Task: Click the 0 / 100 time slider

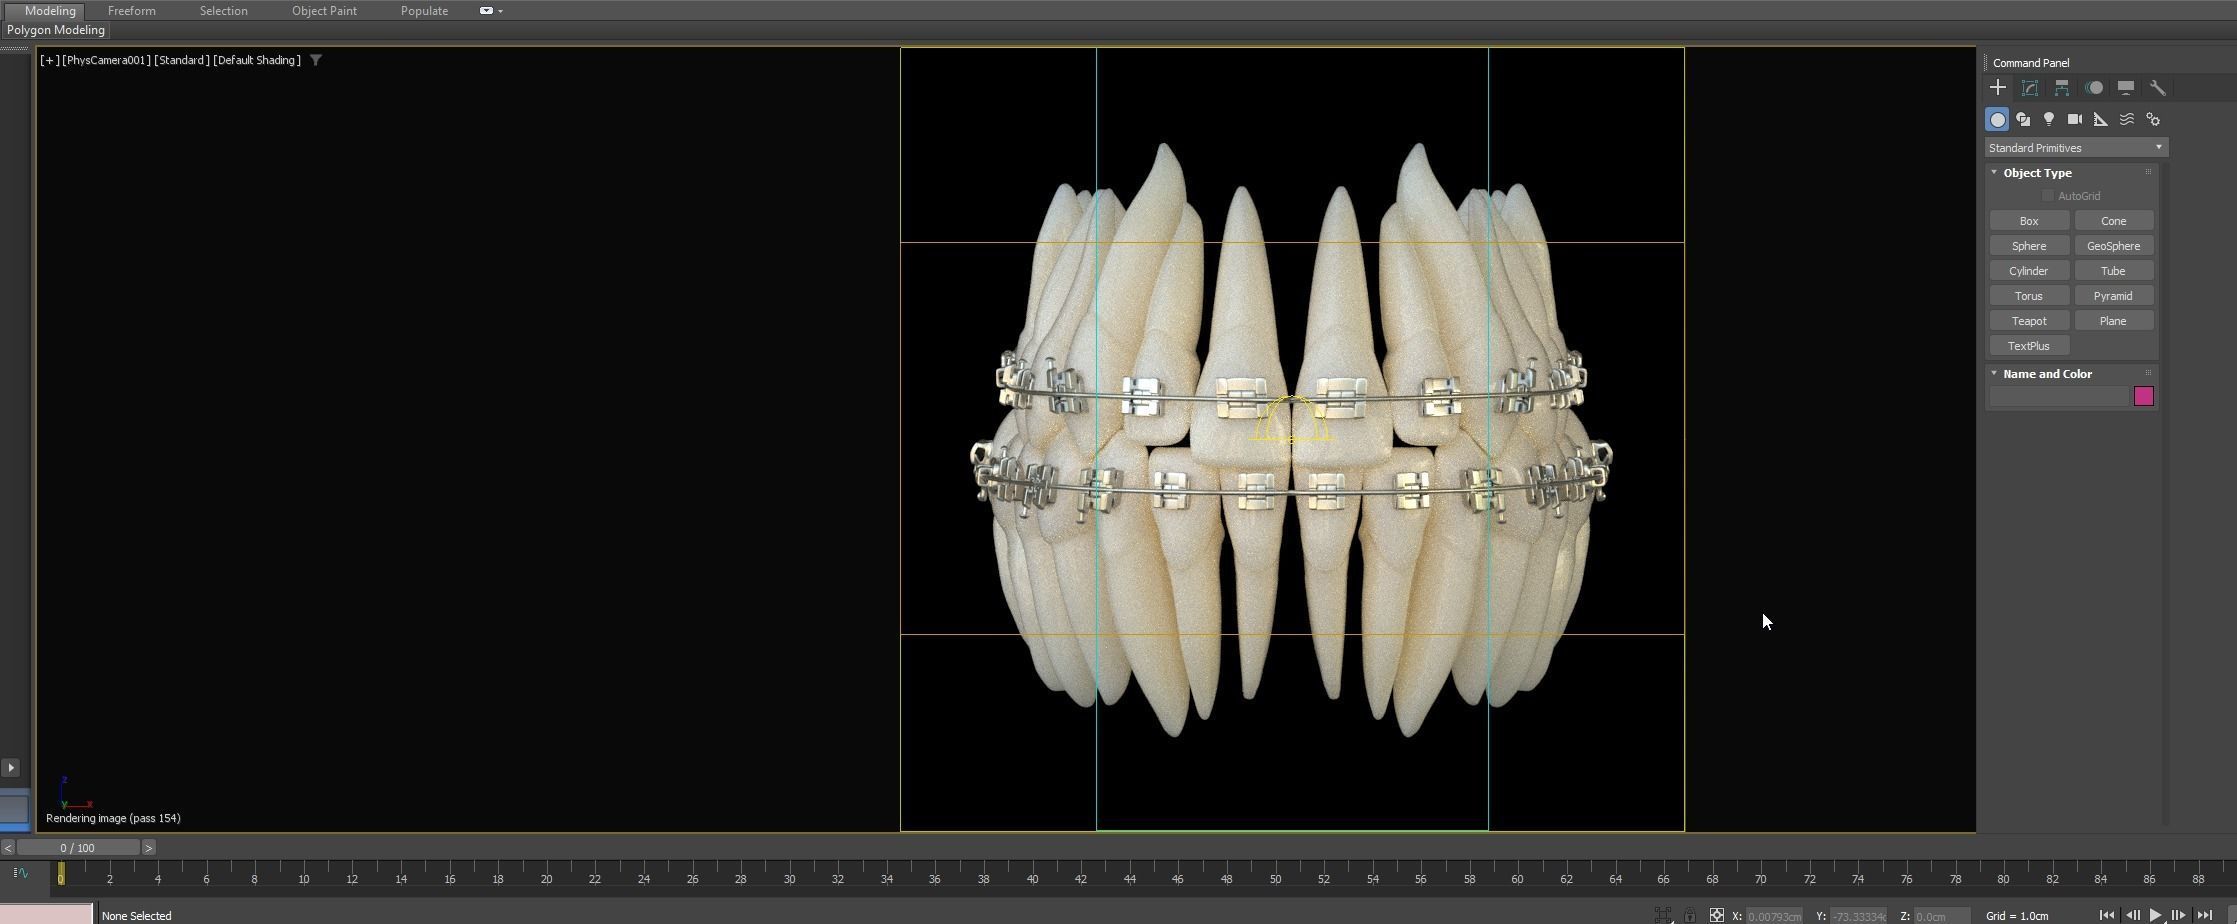Action: click(78, 848)
